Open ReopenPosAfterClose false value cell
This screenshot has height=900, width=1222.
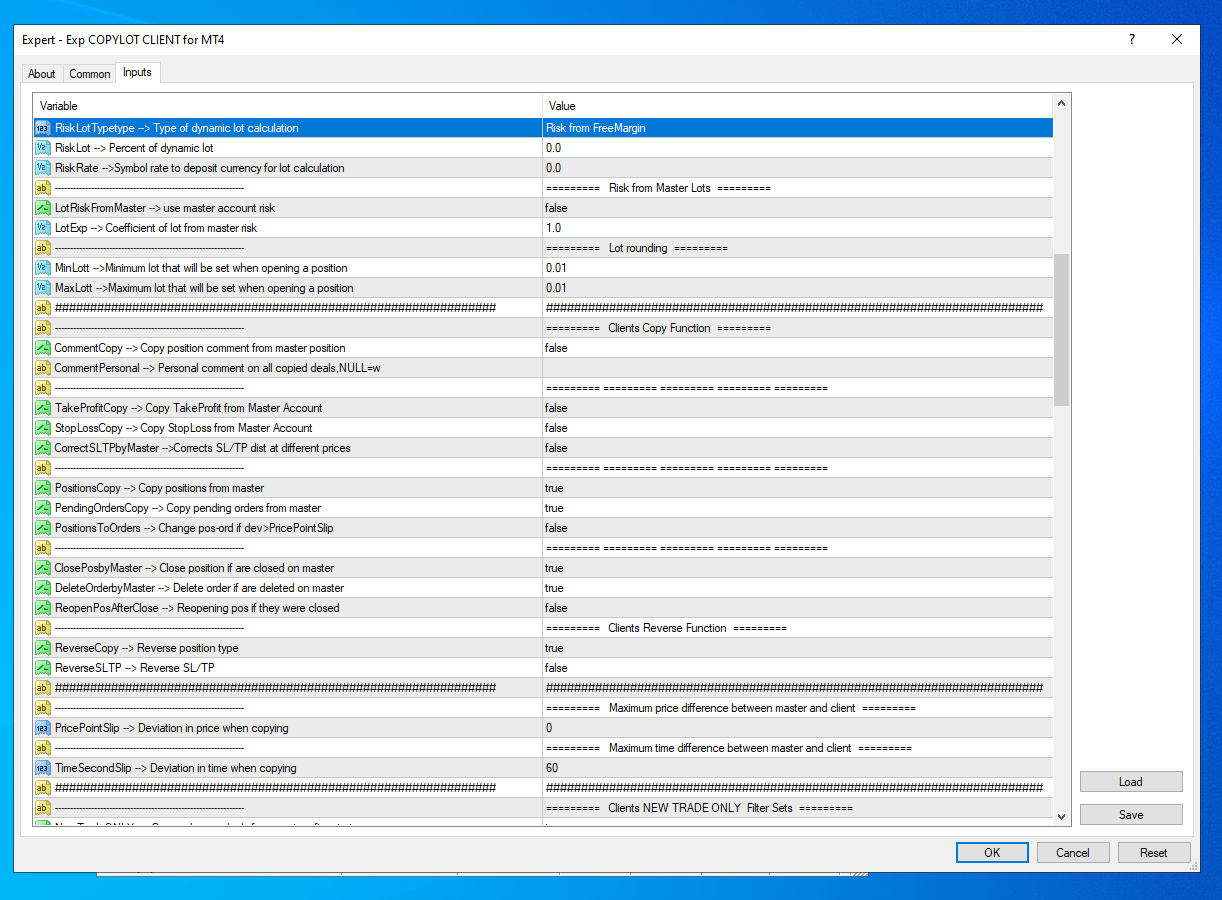(x=797, y=608)
